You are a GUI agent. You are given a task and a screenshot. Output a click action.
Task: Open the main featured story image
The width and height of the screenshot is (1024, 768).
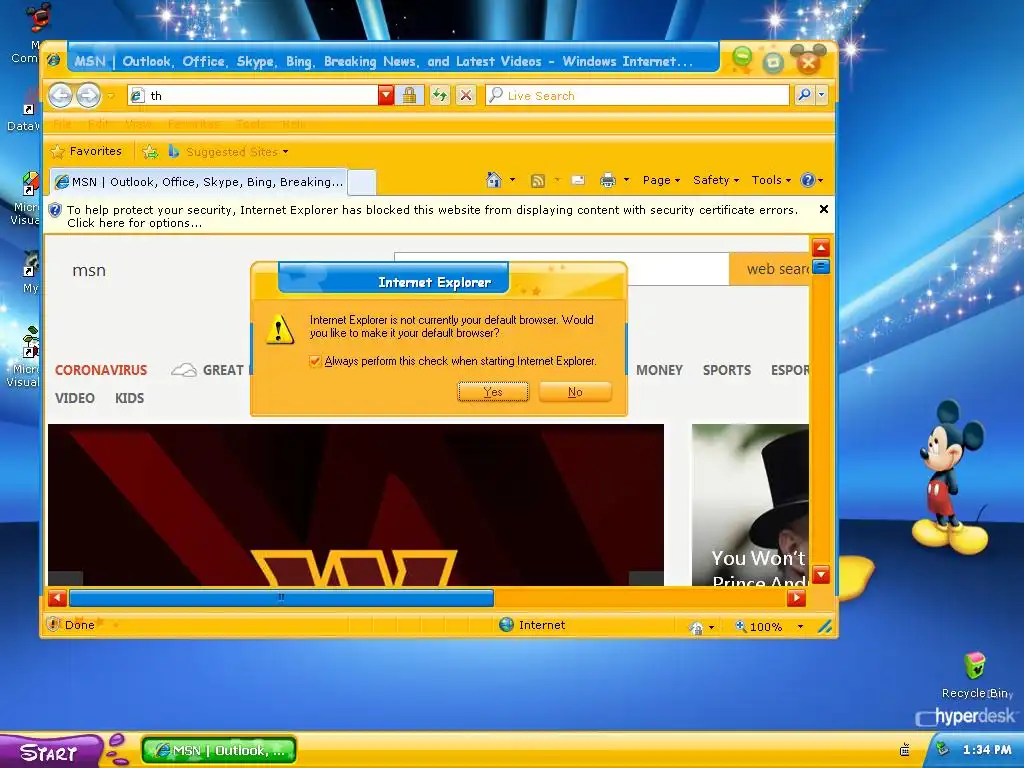356,505
